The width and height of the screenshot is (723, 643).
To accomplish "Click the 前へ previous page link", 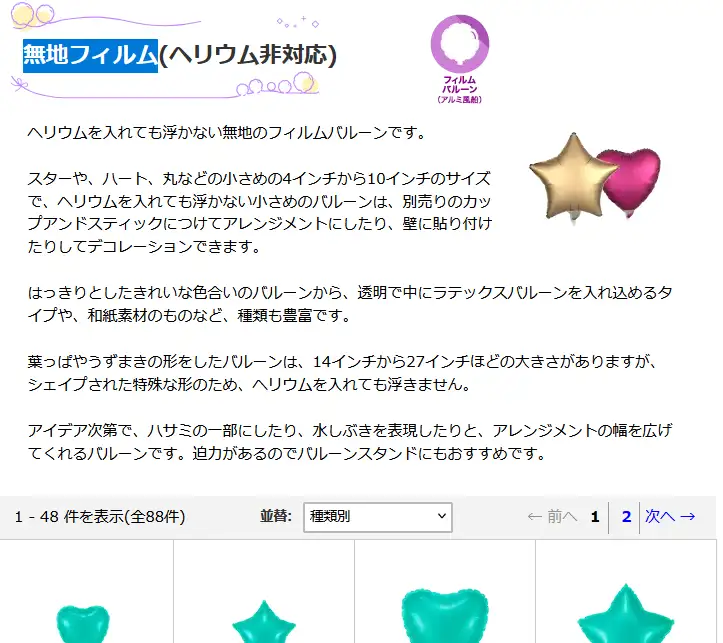I will pyautogui.click(x=552, y=517).
